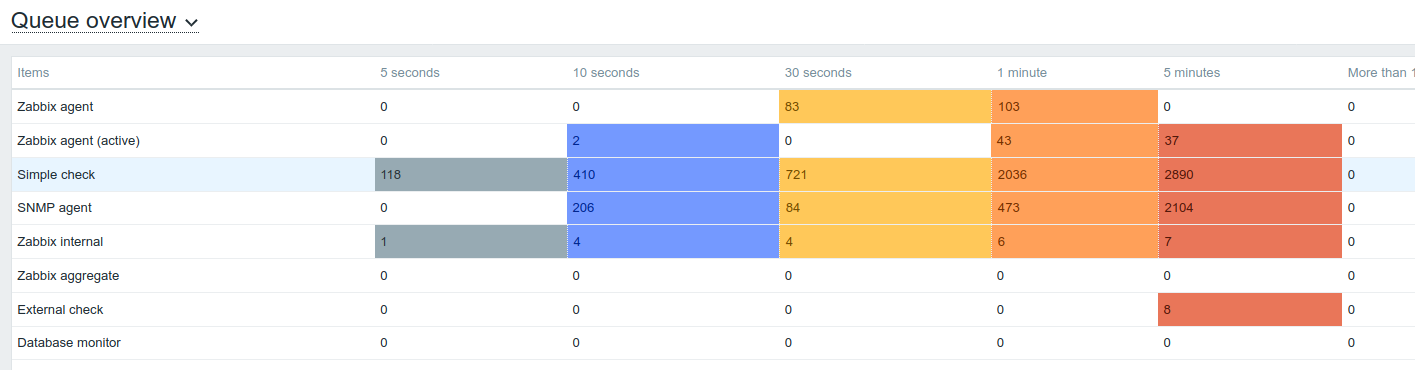This screenshot has width=1415, height=370.
Task: Select the External check row label
Action: tap(60, 310)
